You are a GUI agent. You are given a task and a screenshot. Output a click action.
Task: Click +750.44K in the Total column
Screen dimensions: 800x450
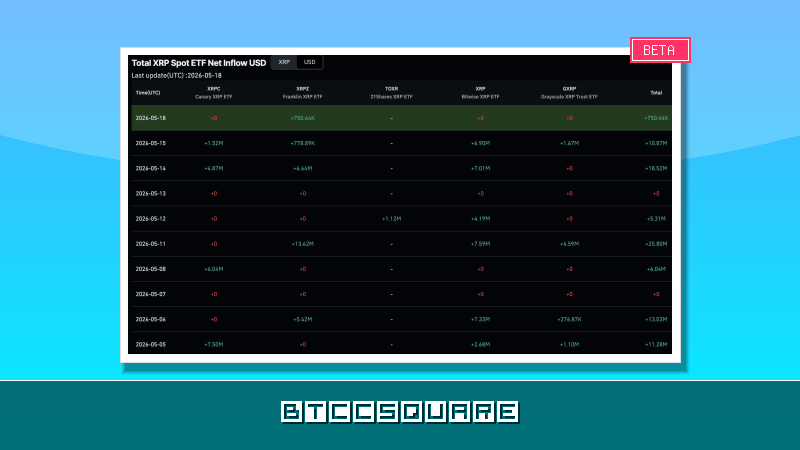(656, 118)
